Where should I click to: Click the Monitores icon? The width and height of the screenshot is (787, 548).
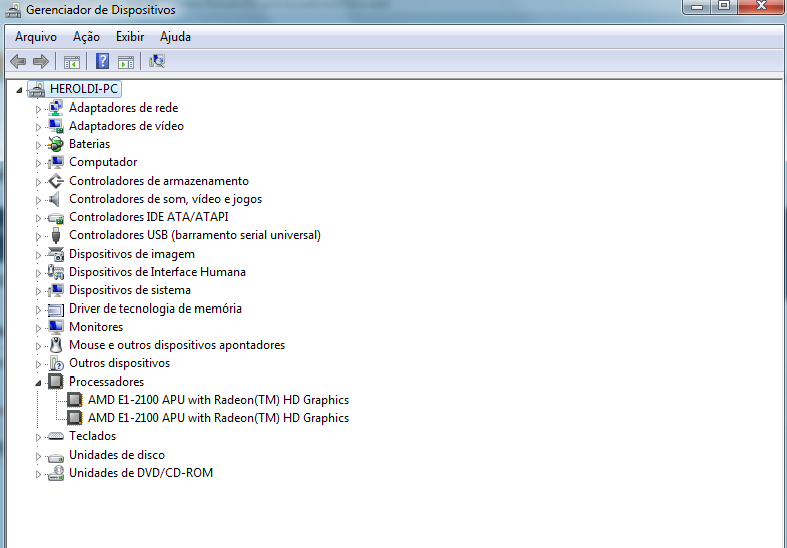[x=56, y=327]
